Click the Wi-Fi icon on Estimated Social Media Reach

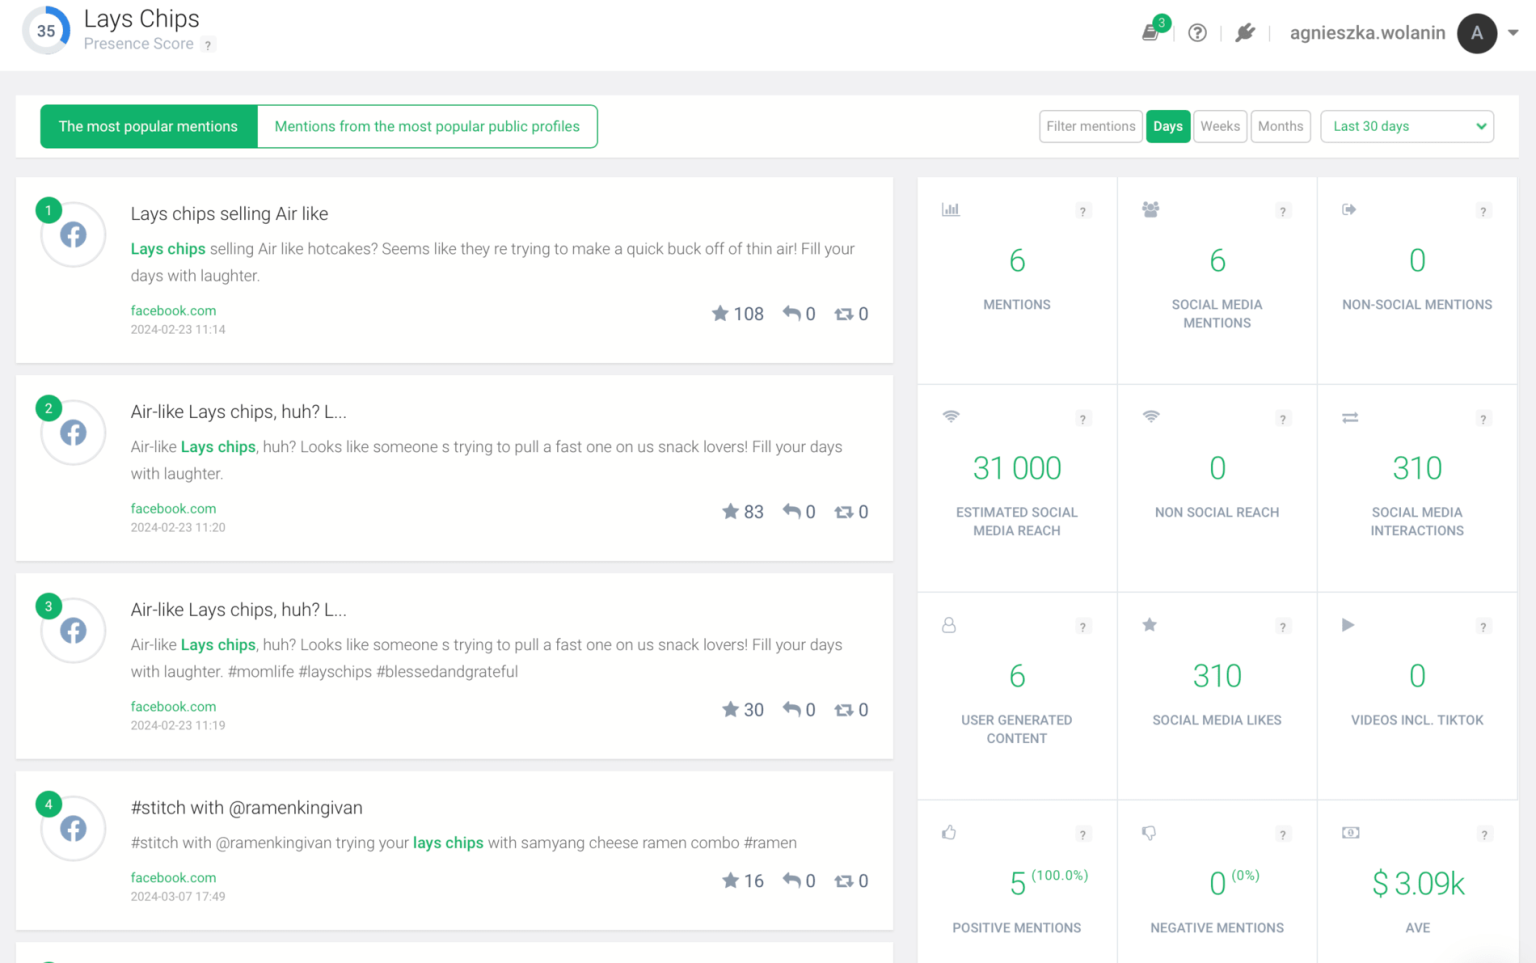[x=951, y=418]
